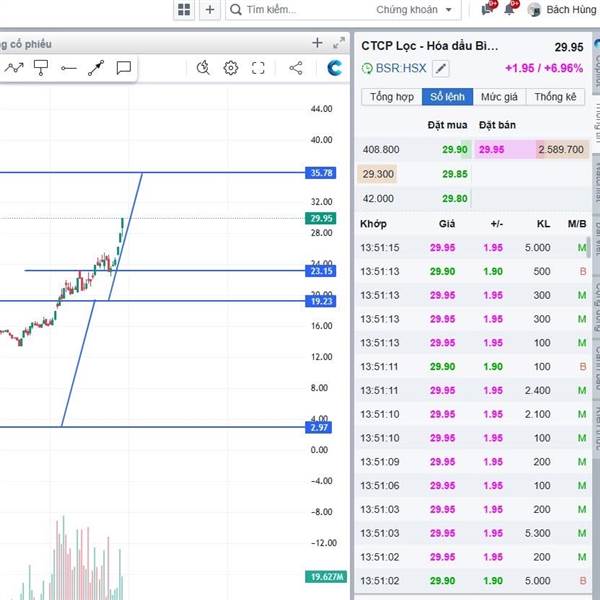Click the bid price 29.80

pyautogui.click(x=455, y=199)
